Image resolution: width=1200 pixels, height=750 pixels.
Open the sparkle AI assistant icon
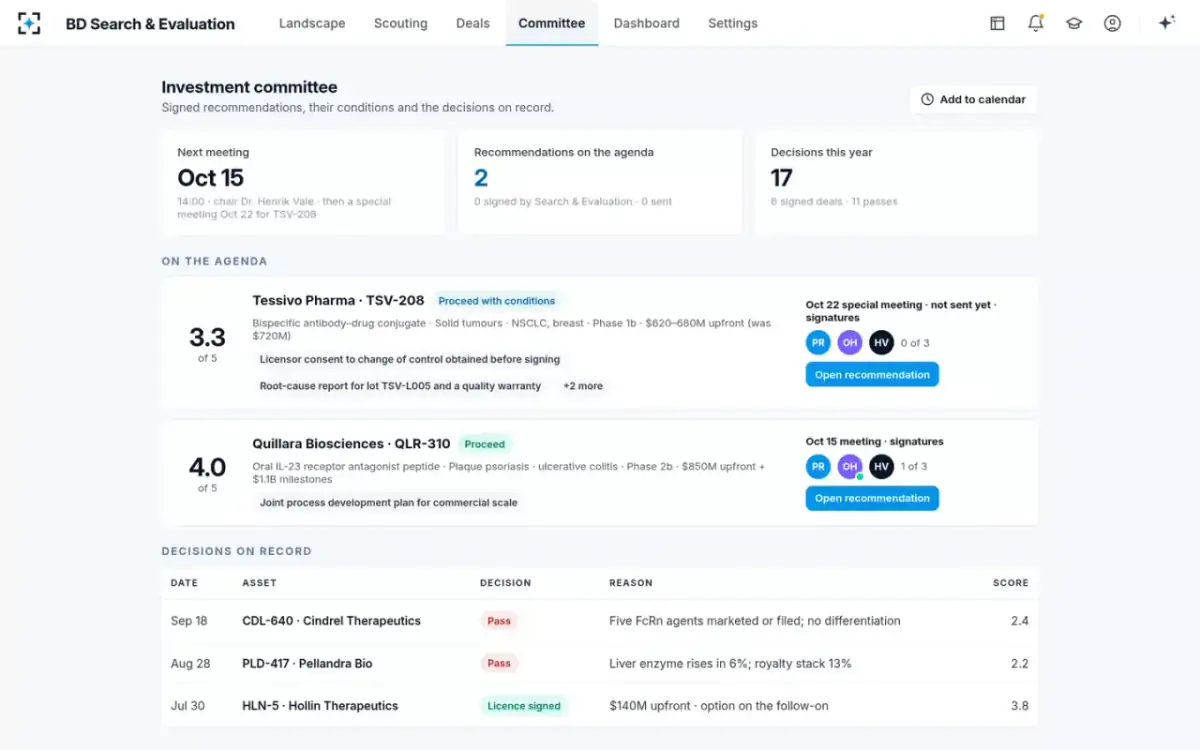click(x=1166, y=23)
